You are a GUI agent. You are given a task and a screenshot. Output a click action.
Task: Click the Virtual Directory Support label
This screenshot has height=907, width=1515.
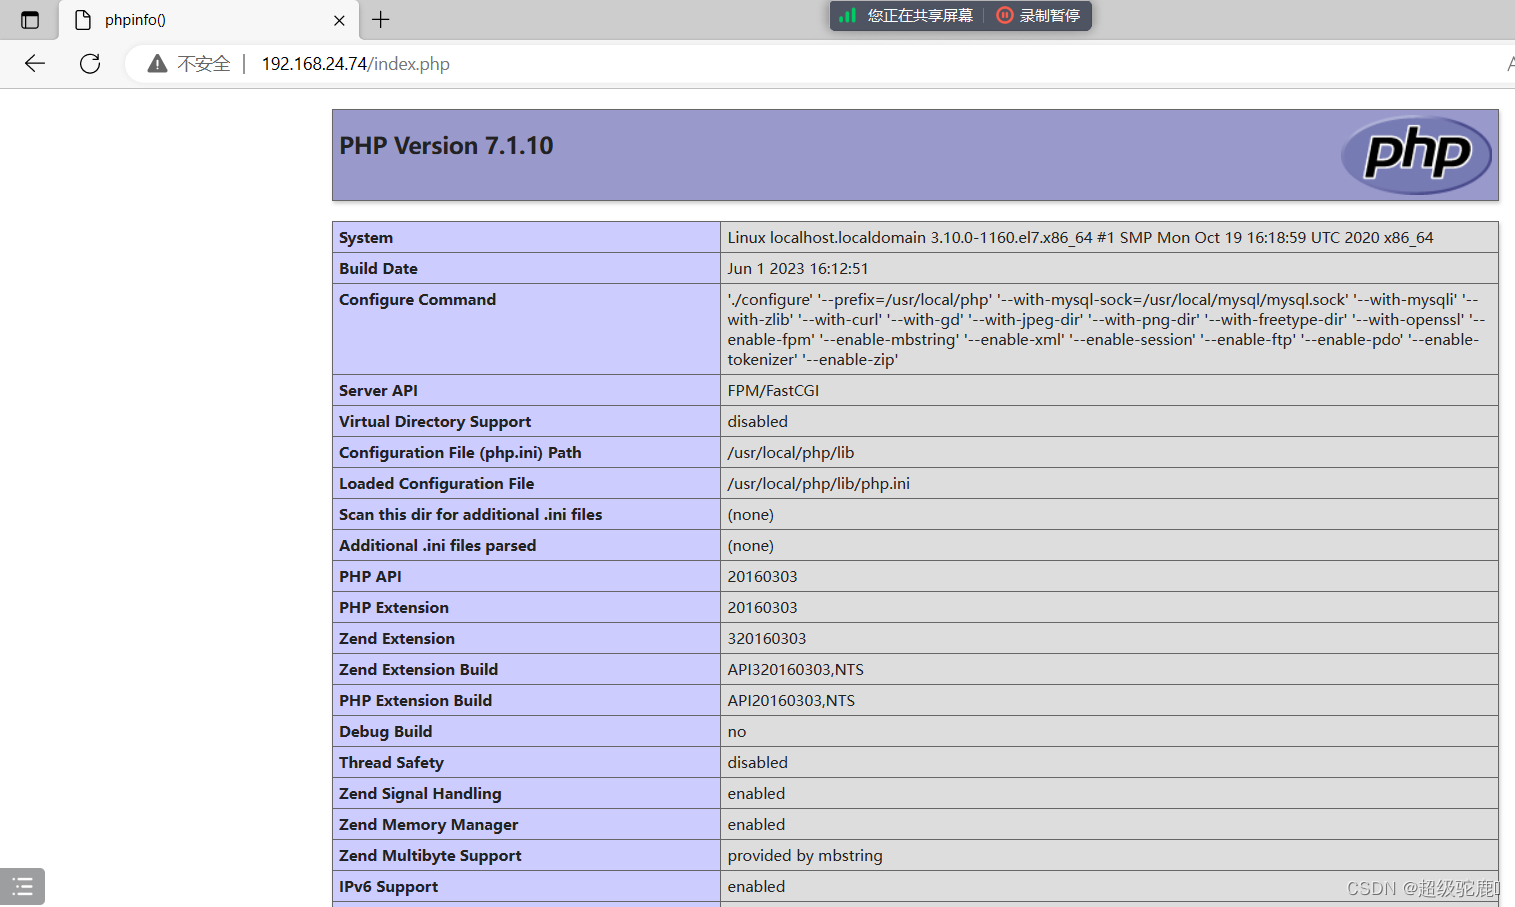(435, 422)
